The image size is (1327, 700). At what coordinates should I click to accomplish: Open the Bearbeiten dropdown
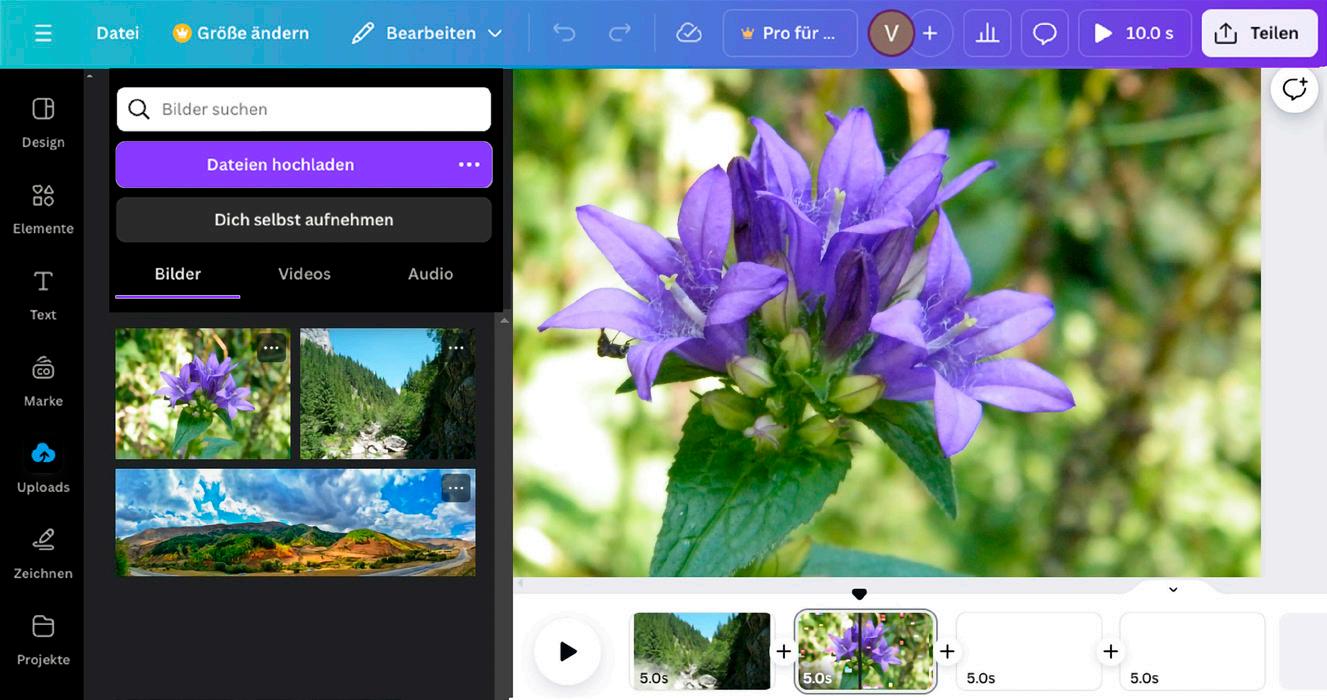pyautogui.click(x=427, y=33)
